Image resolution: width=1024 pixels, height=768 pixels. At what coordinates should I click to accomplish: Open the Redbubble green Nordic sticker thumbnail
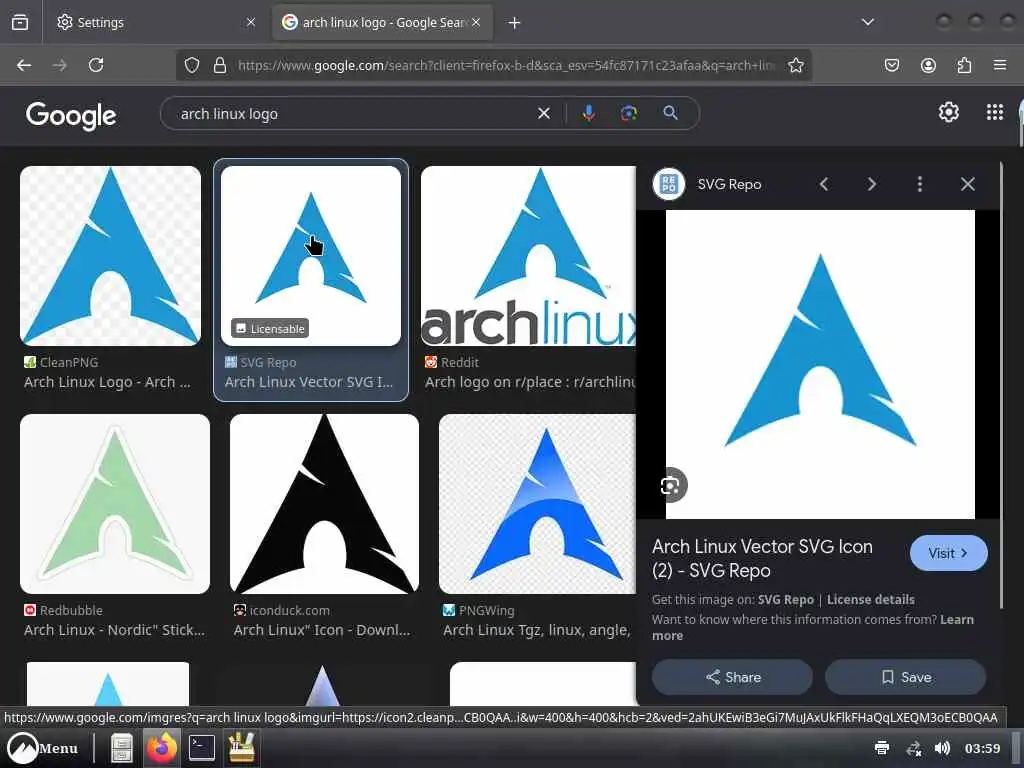click(x=115, y=504)
